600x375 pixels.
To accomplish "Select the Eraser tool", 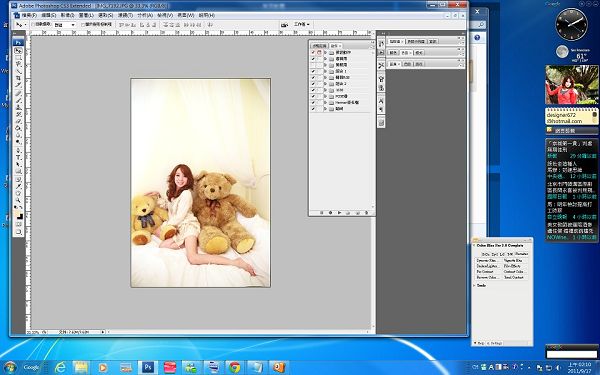I will [x=18, y=121].
